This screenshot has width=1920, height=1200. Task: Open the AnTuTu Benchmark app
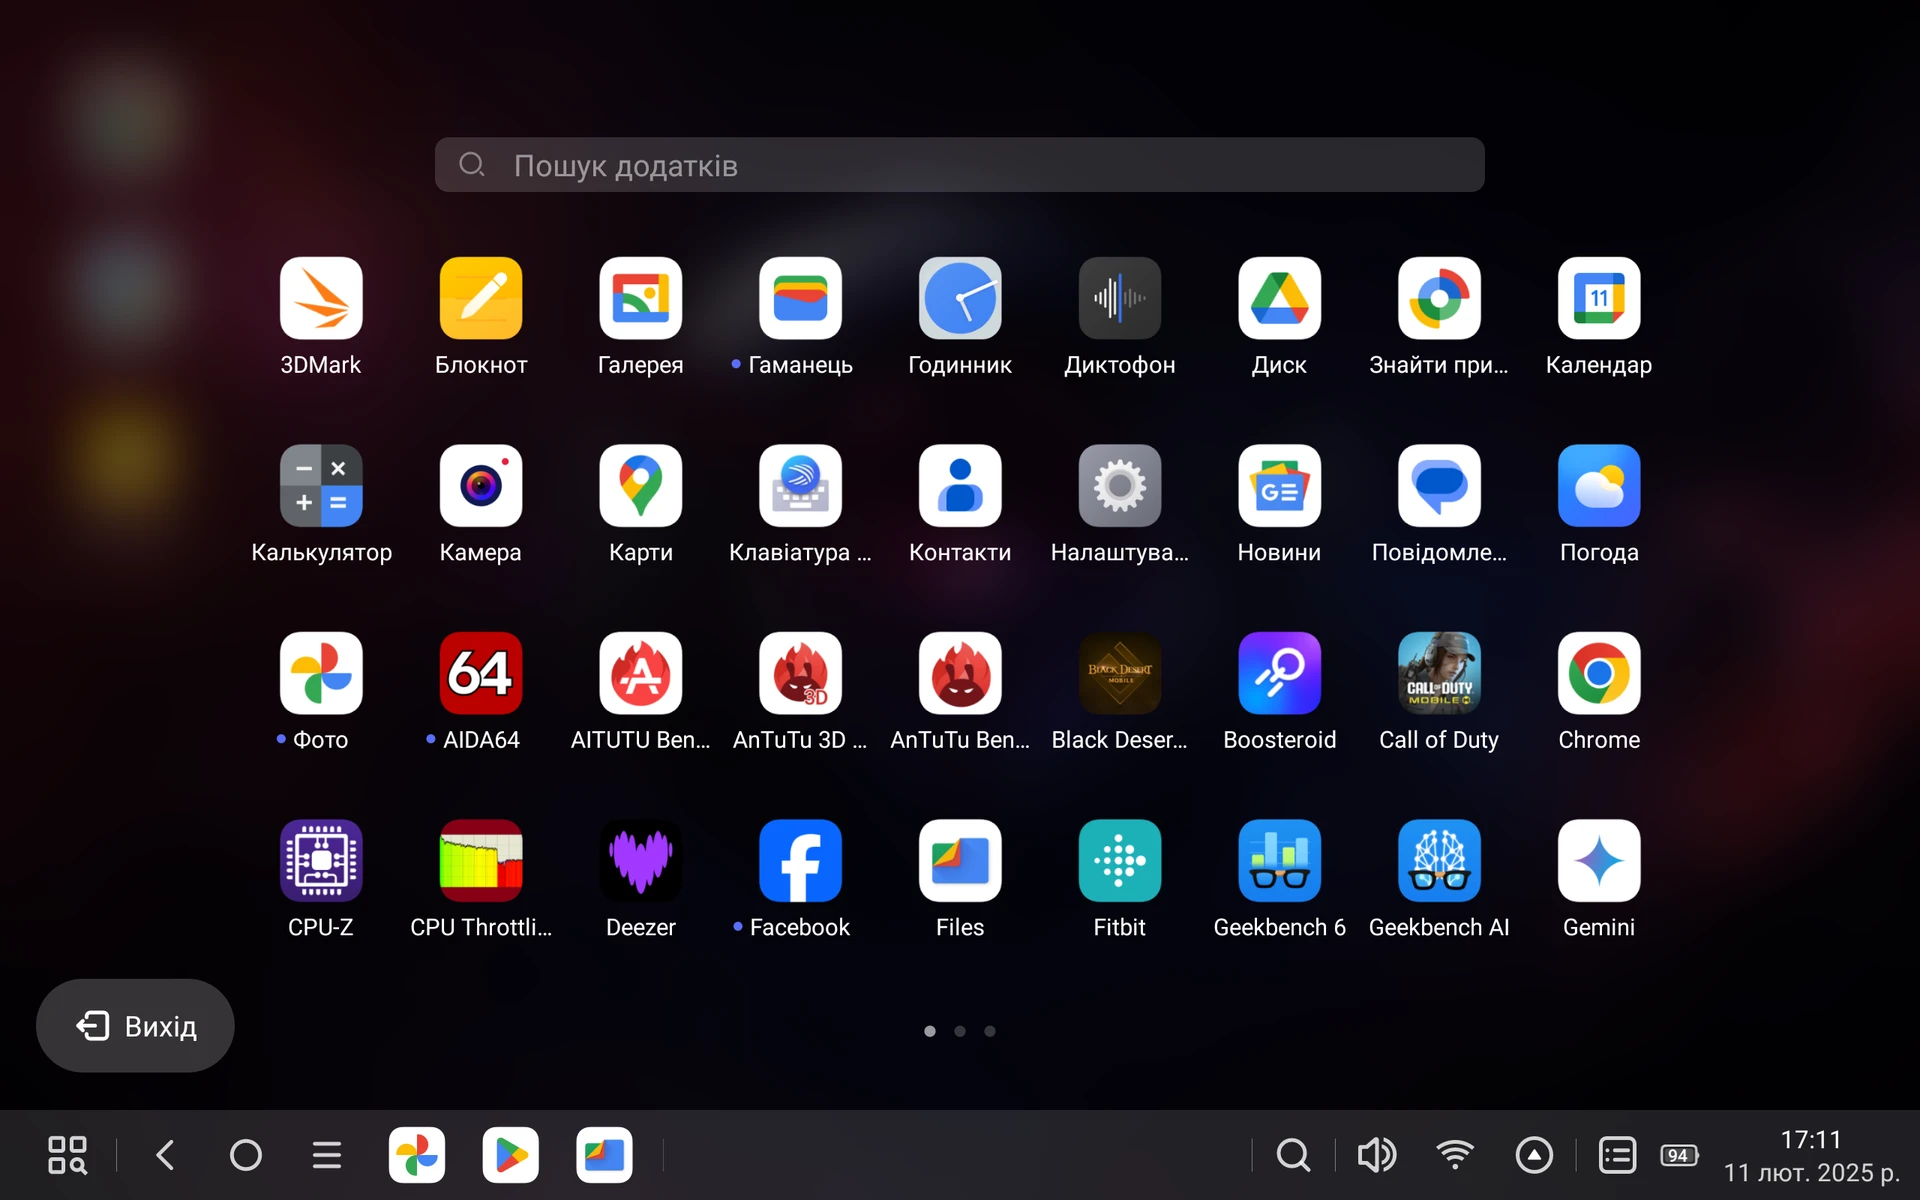click(x=960, y=673)
